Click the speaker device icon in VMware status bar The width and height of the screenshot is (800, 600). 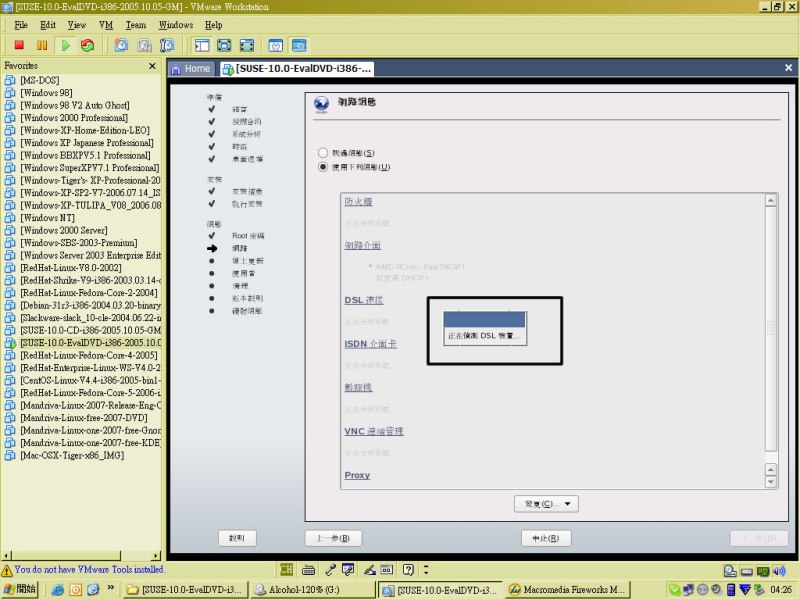pyautogui.click(x=779, y=571)
